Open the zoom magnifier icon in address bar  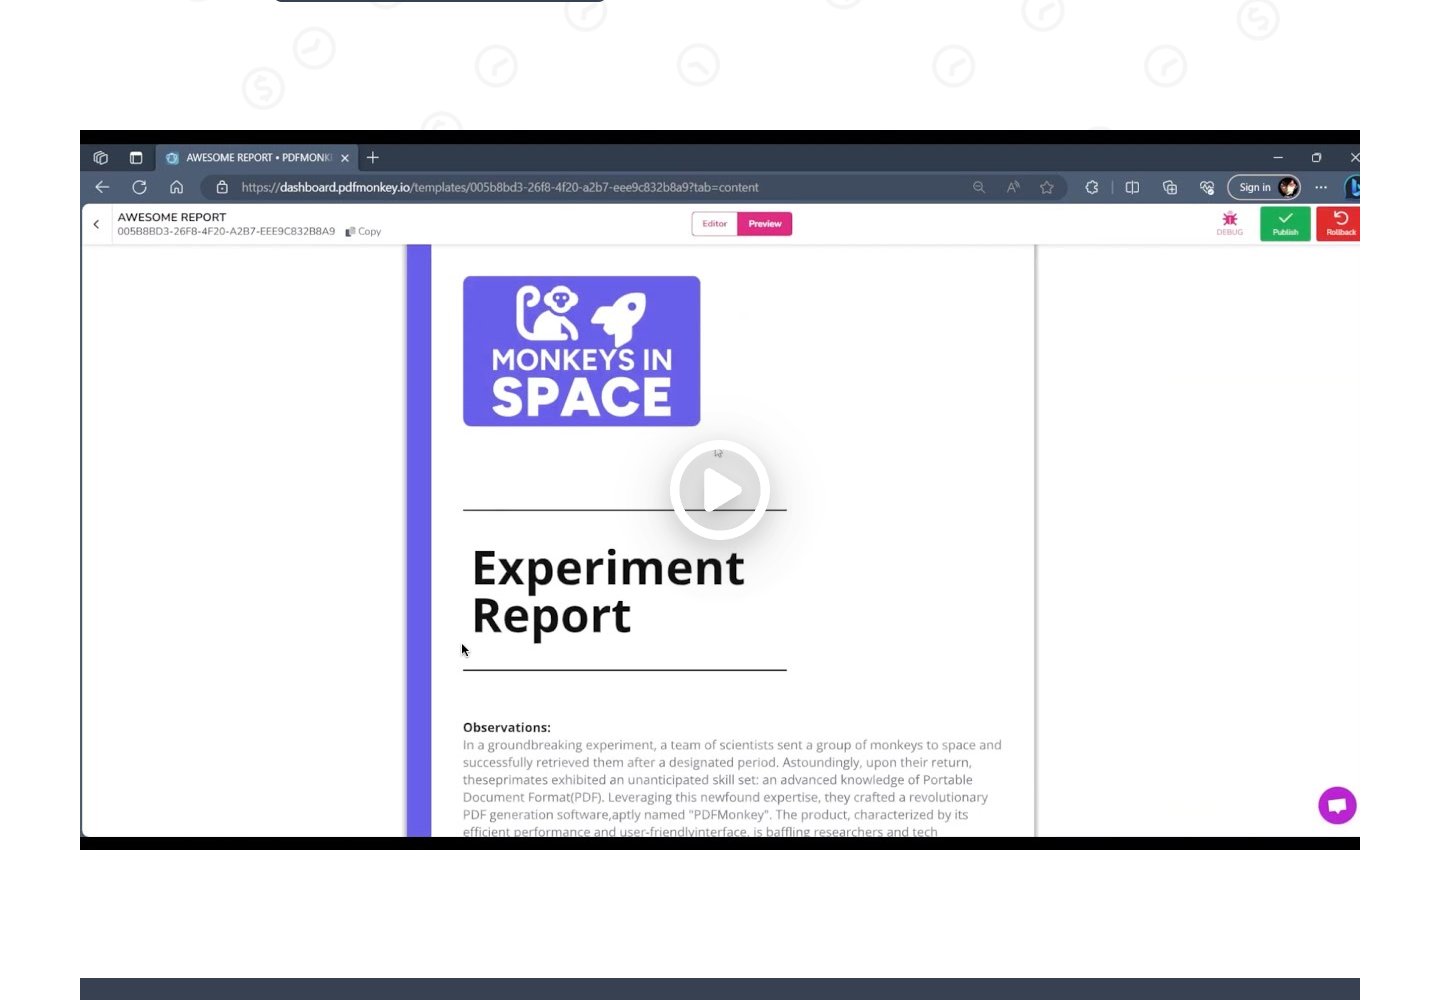(x=979, y=187)
